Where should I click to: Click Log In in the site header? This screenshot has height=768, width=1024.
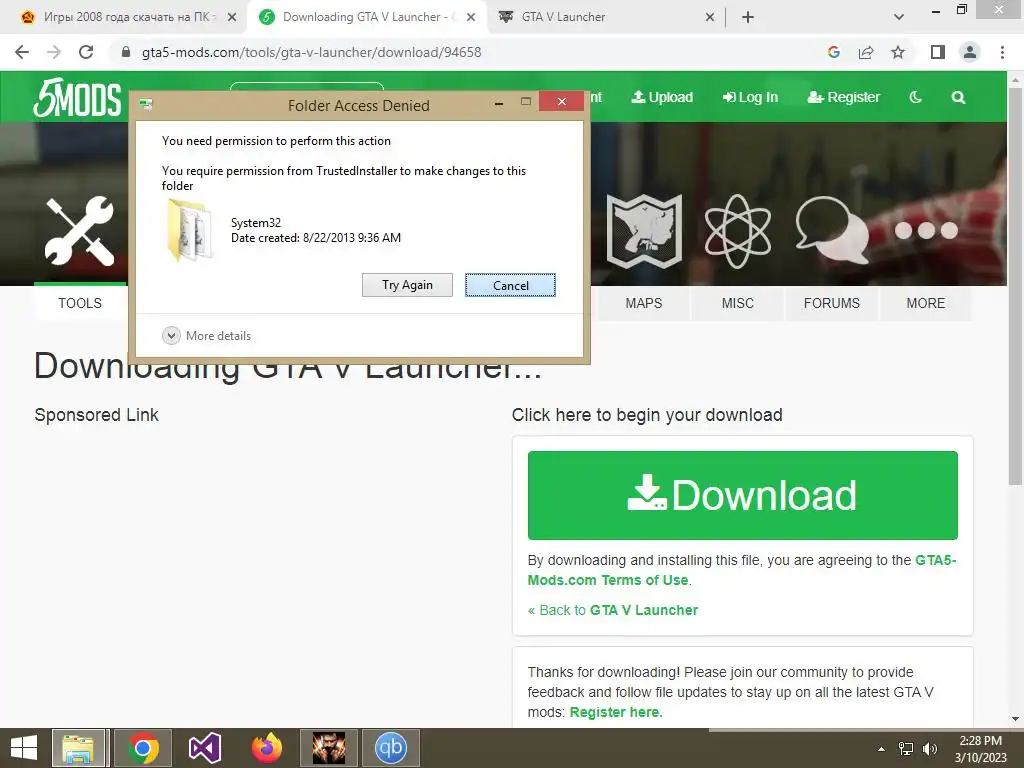750,97
